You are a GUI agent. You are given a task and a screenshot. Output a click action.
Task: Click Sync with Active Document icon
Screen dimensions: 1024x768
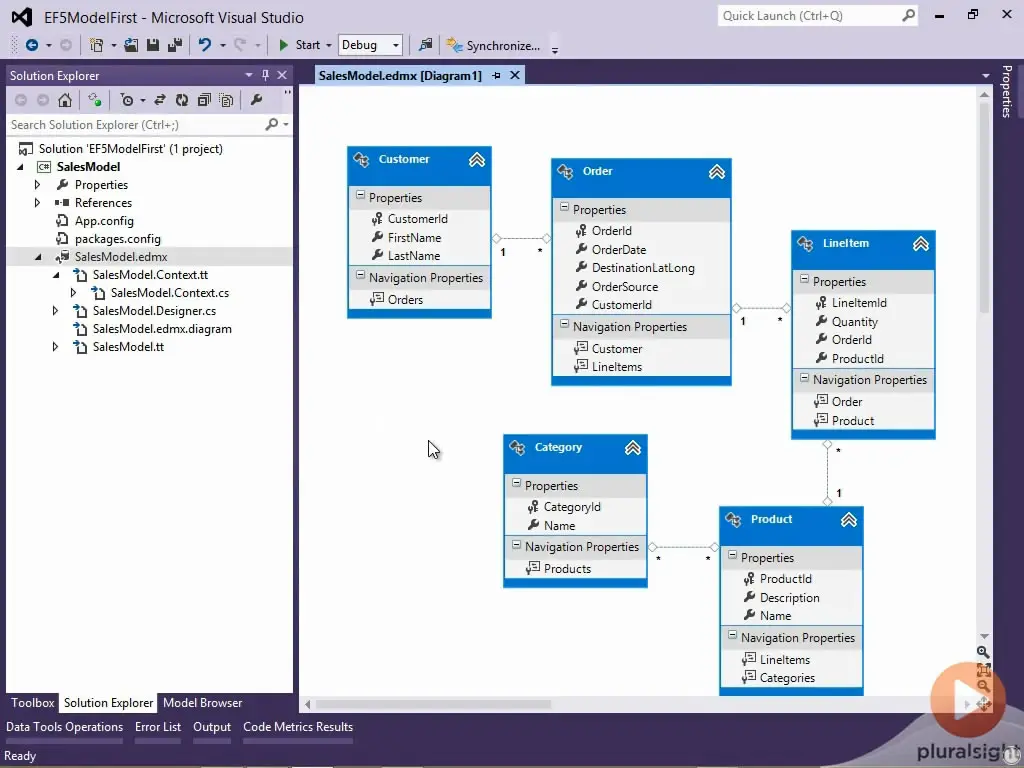(159, 100)
